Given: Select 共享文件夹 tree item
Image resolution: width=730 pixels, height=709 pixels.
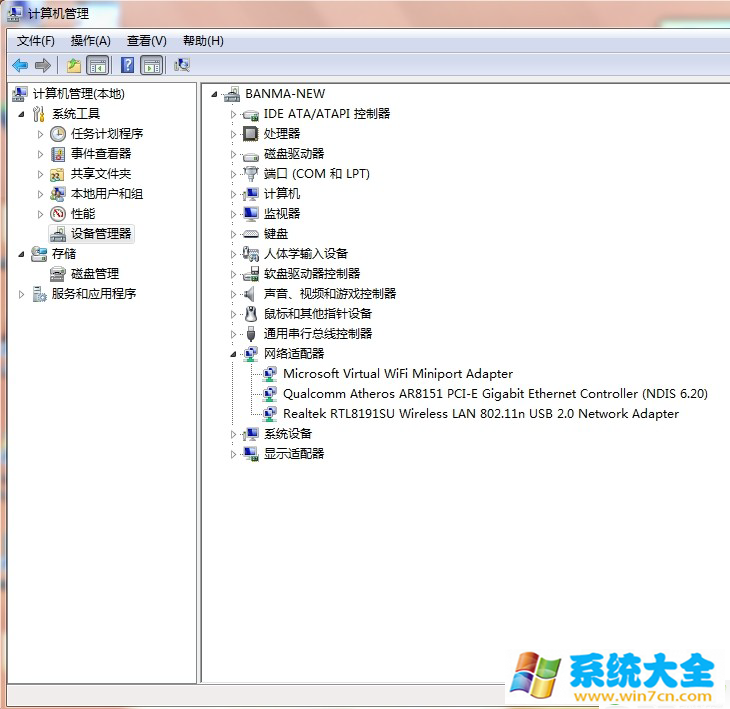Looking at the screenshot, I should click(x=101, y=174).
